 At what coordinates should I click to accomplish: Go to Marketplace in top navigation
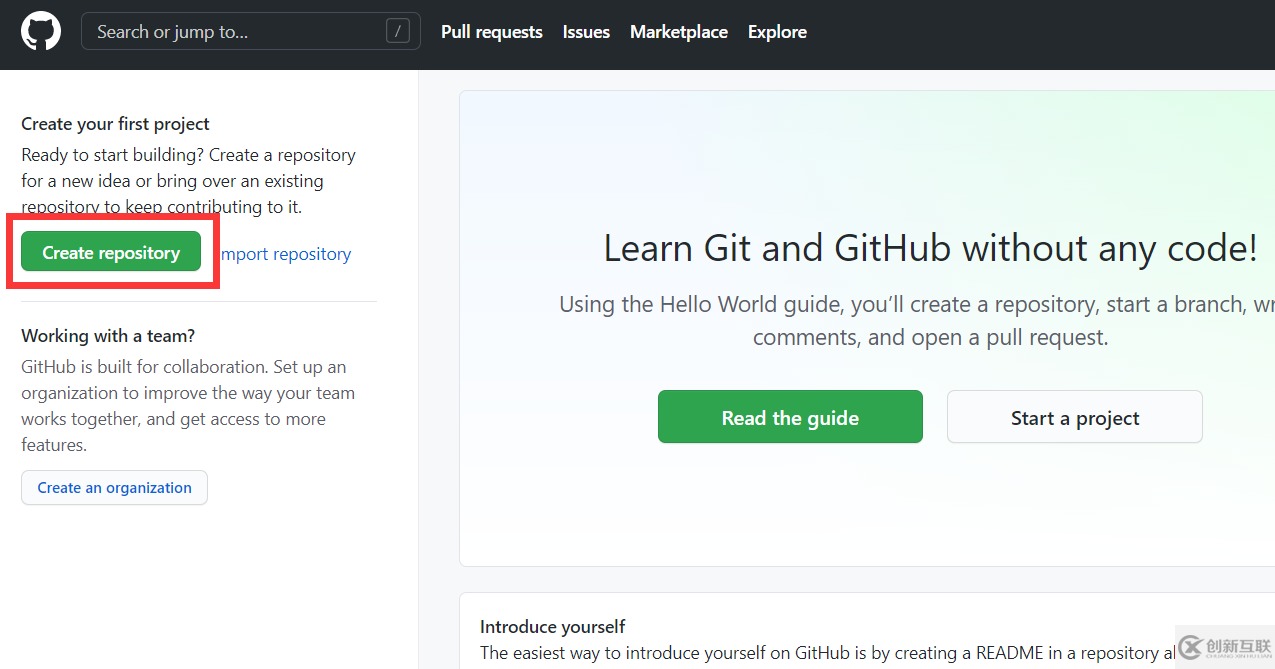tap(679, 32)
